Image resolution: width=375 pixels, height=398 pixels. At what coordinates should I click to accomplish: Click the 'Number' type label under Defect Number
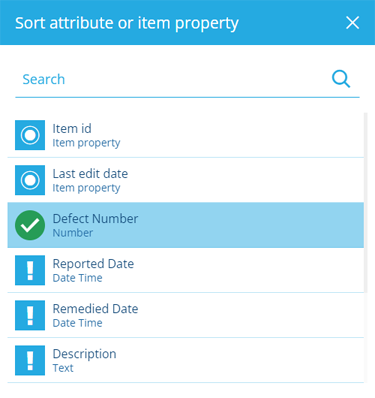point(73,233)
